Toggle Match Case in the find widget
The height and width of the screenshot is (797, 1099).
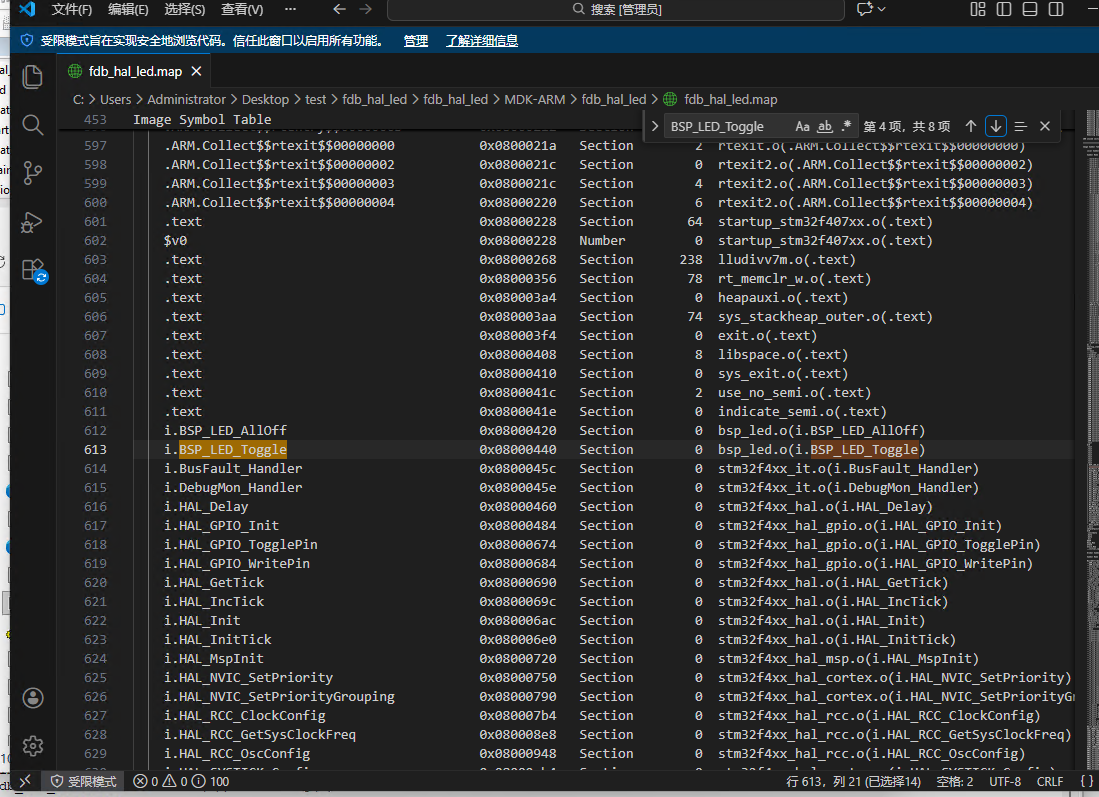point(803,126)
